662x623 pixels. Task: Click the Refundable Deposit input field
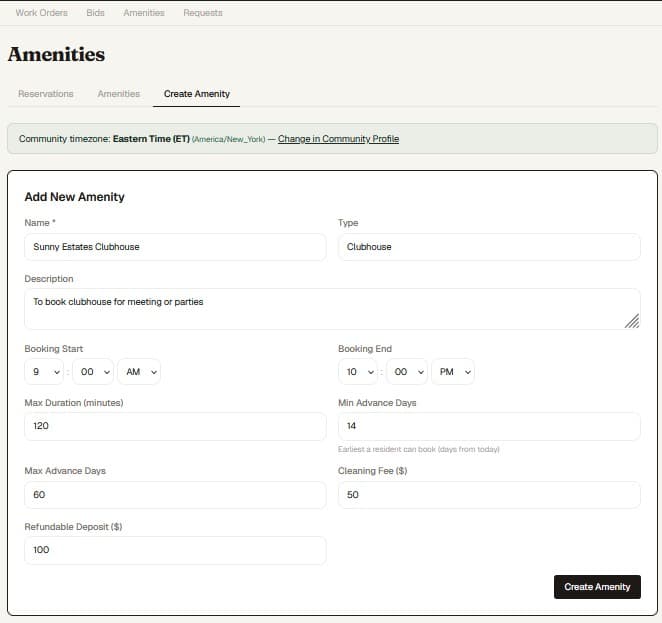175,550
